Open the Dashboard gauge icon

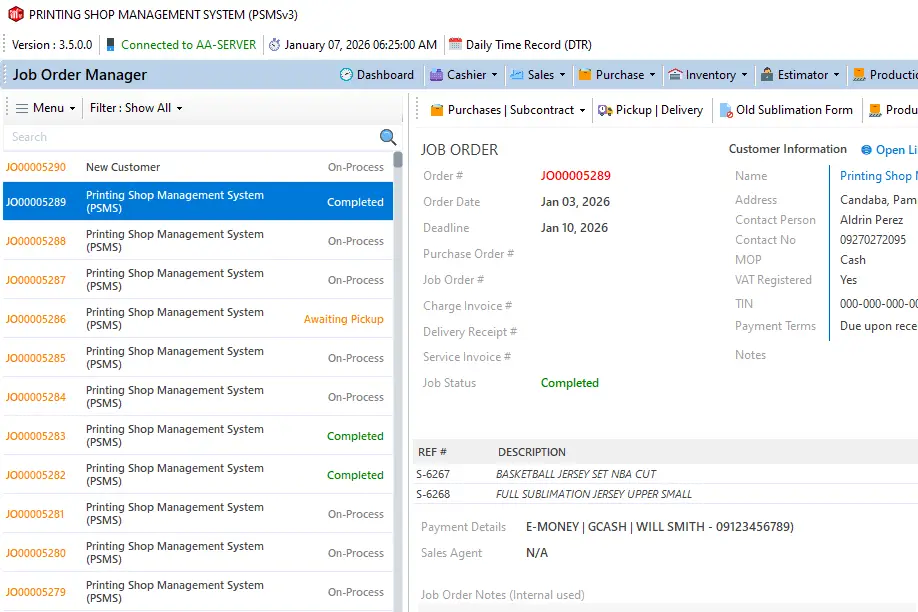click(x=347, y=75)
